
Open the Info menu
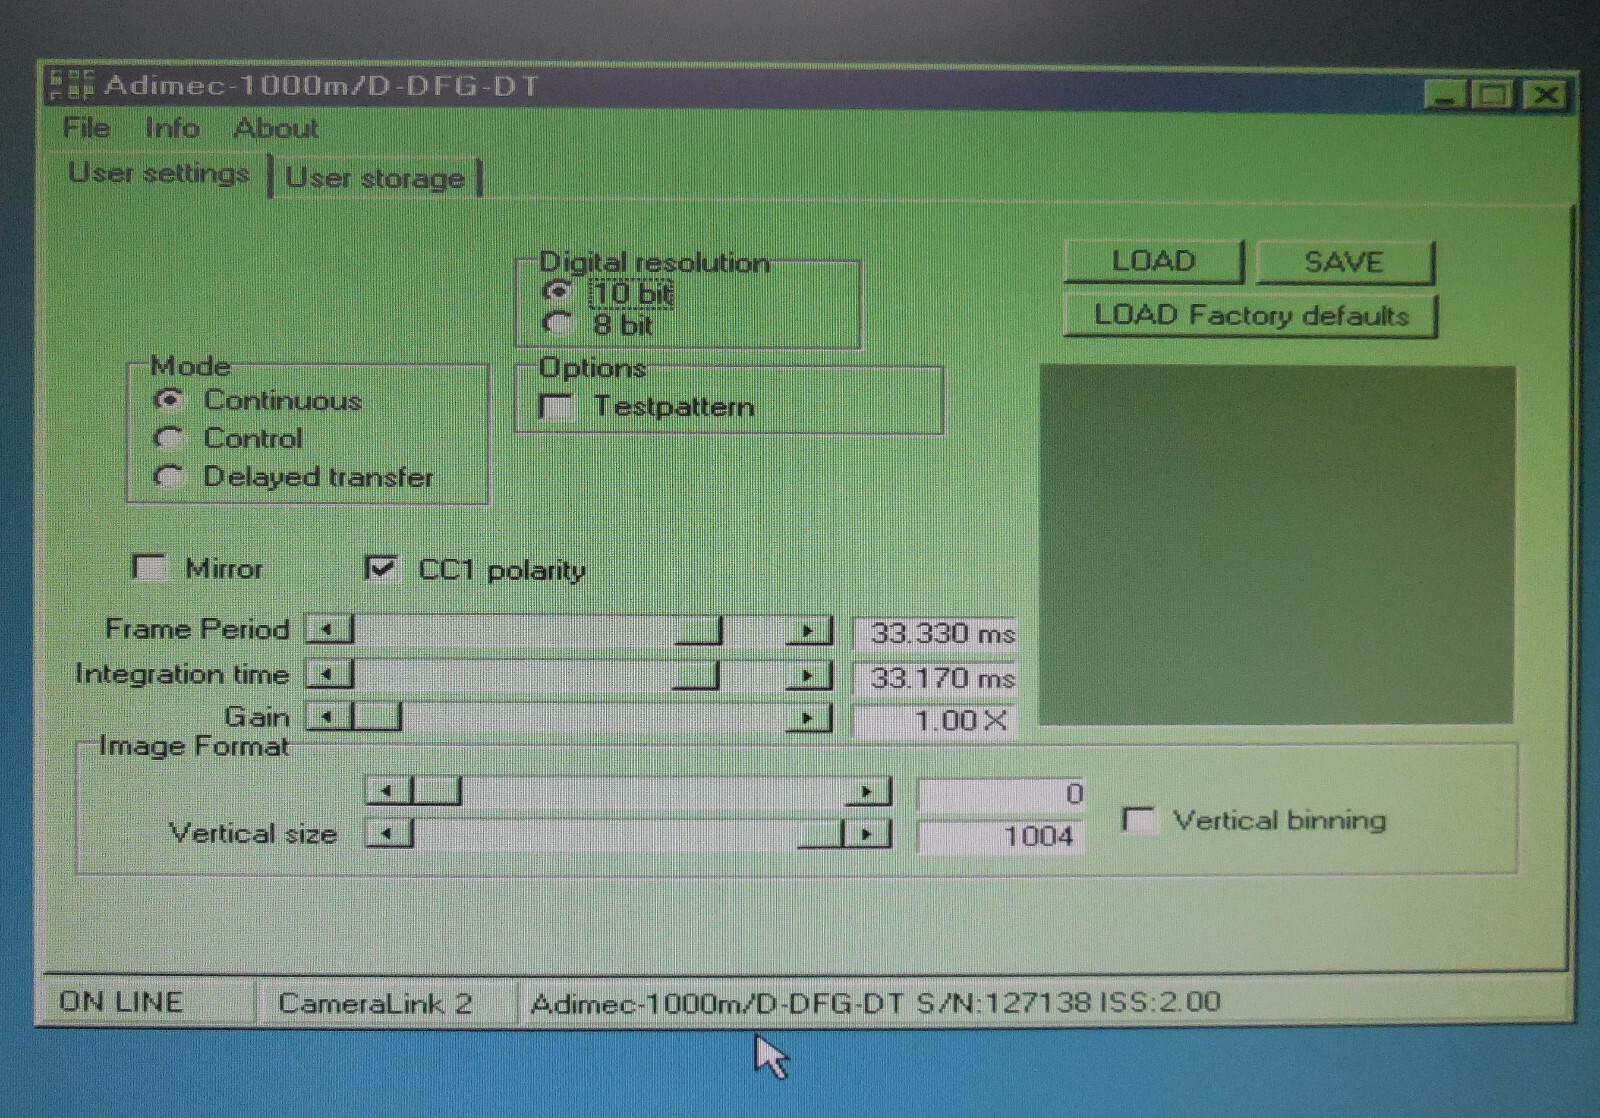[172, 128]
